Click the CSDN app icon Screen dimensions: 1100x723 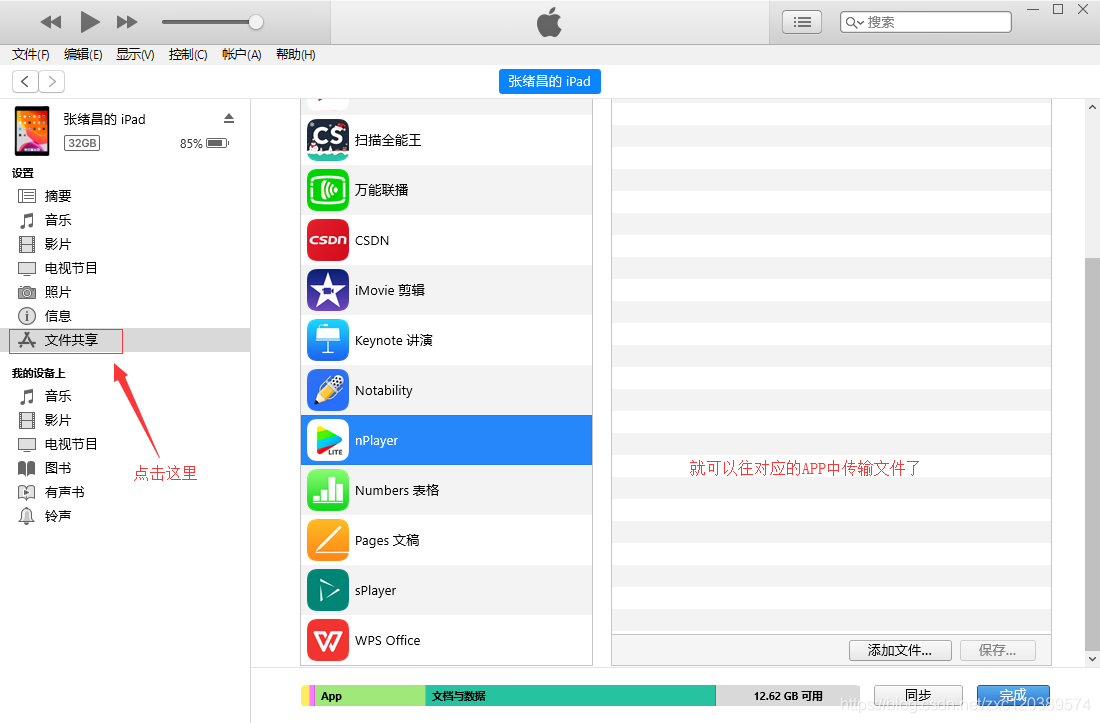tap(328, 240)
